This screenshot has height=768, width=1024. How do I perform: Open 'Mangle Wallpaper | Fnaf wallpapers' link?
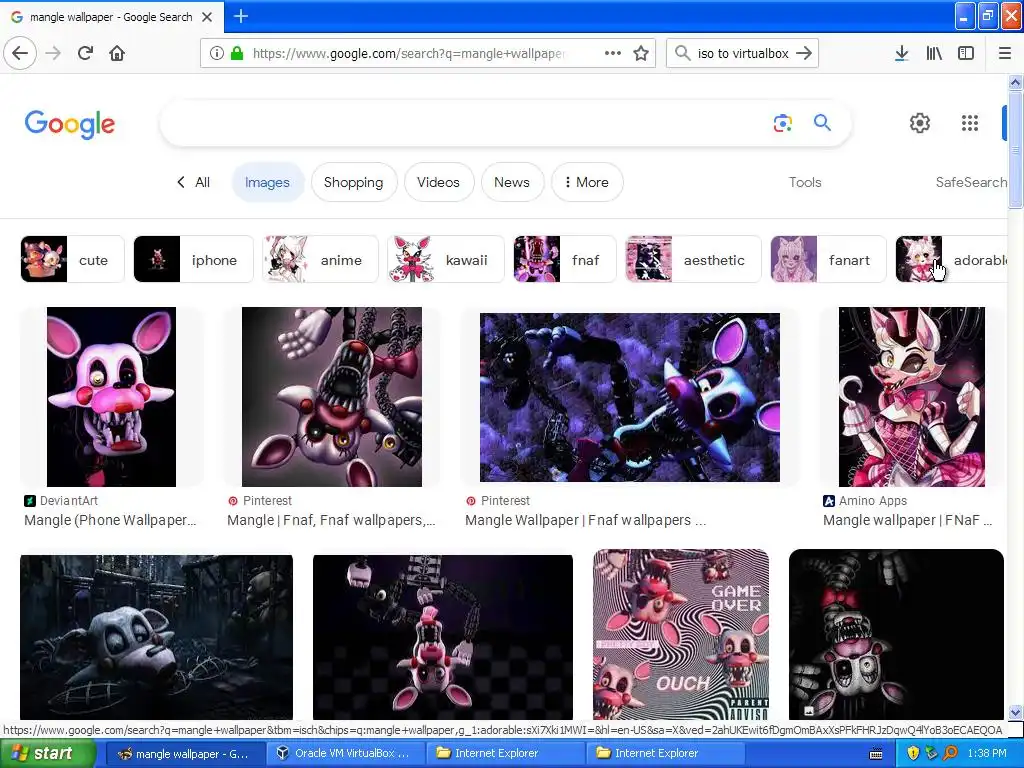585,520
